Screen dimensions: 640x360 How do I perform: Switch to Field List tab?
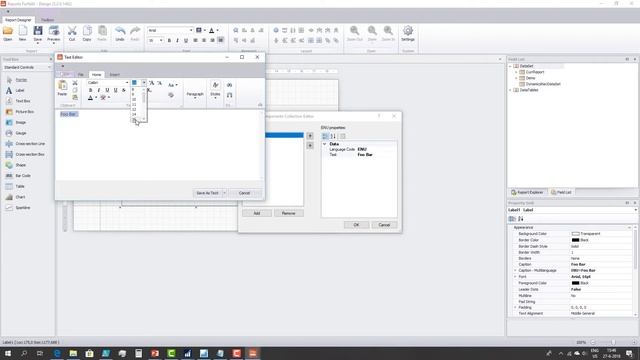(x=561, y=192)
